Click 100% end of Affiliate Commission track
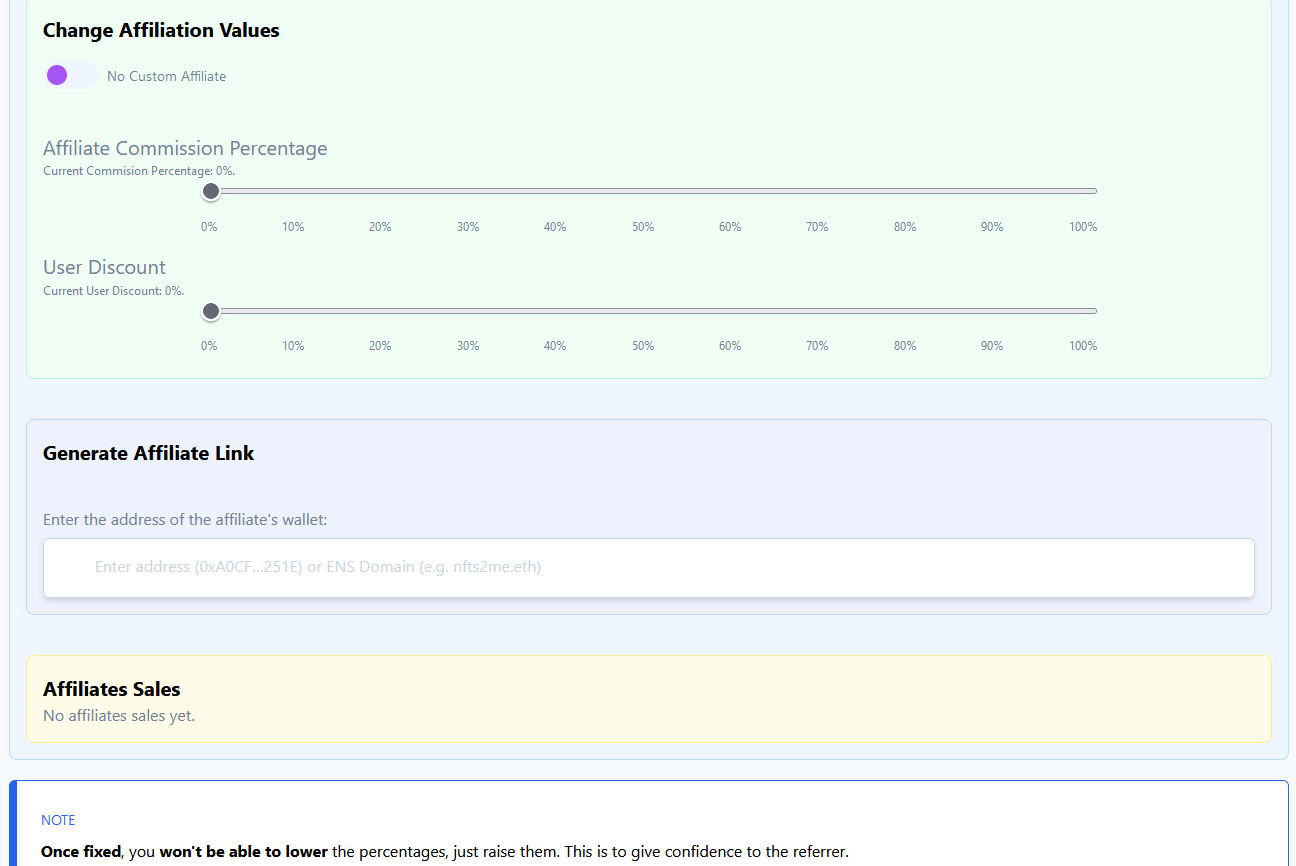1296x866 pixels. [x=1094, y=191]
